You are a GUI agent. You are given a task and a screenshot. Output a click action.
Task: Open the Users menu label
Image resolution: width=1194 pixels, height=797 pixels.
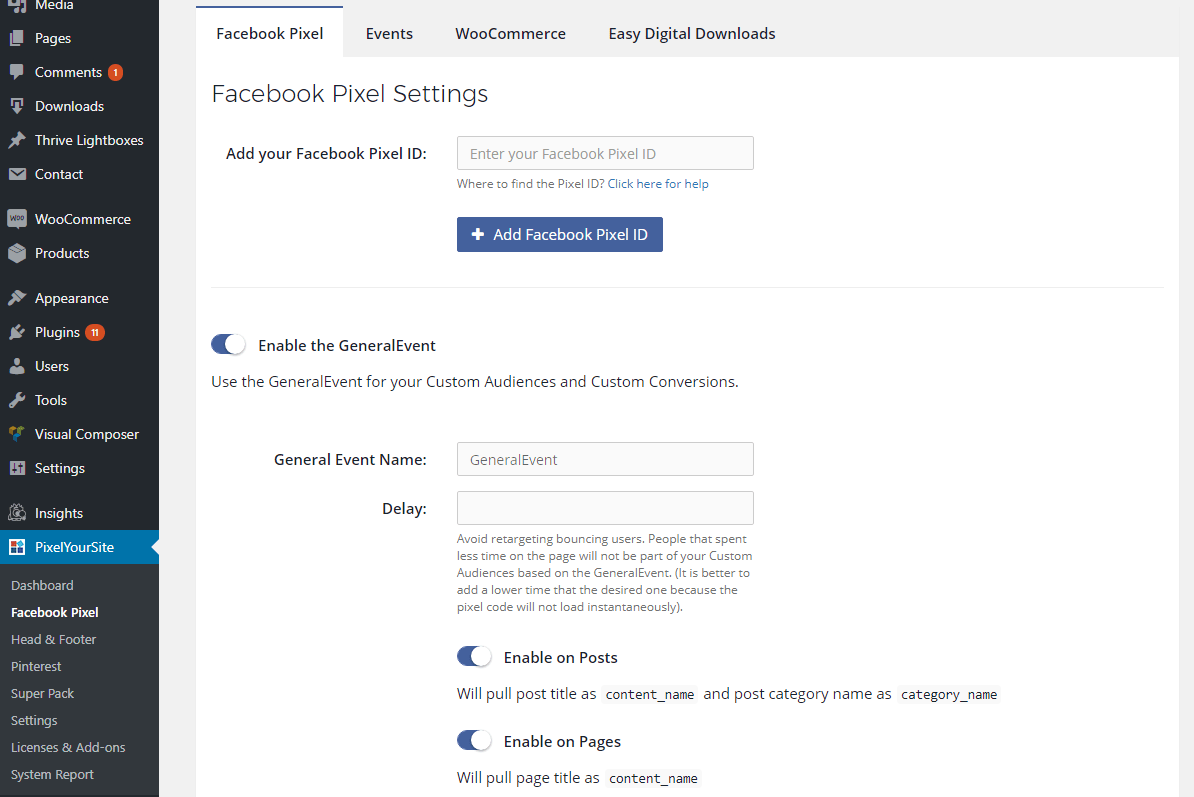pos(52,366)
